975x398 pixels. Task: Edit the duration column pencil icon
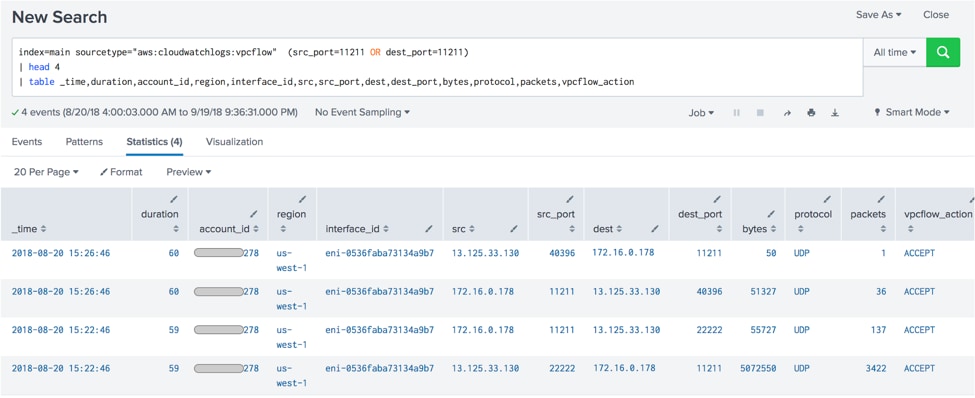[x=173, y=199]
